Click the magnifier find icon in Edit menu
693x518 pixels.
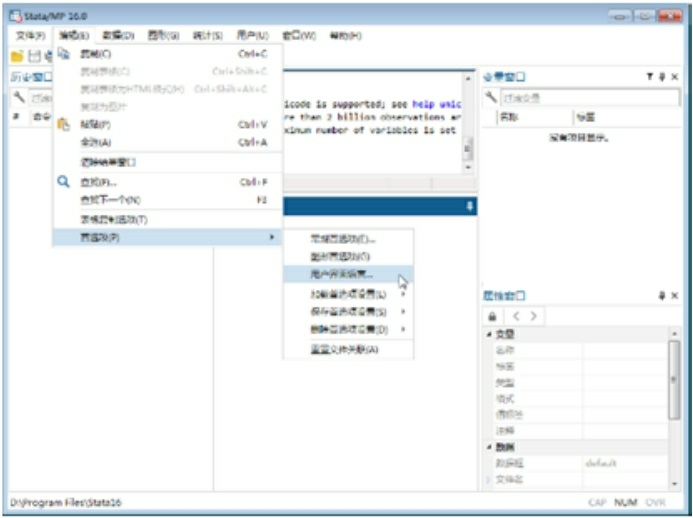pyautogui.click(x=64, y=182)
